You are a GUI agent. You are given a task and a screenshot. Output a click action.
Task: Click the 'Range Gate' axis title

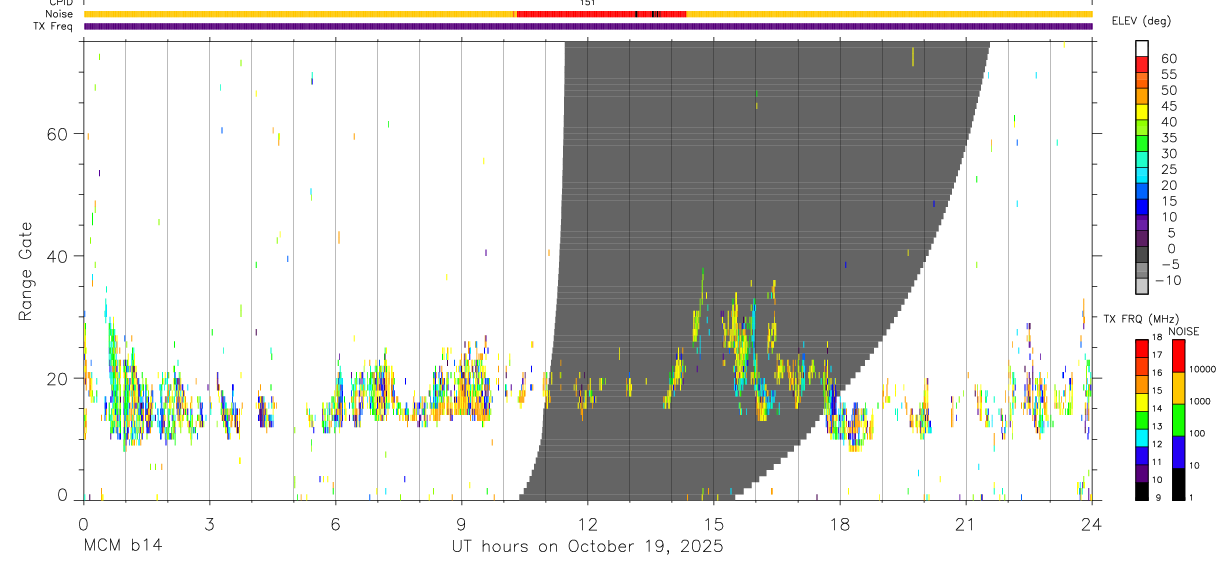[x=26, y=272]
